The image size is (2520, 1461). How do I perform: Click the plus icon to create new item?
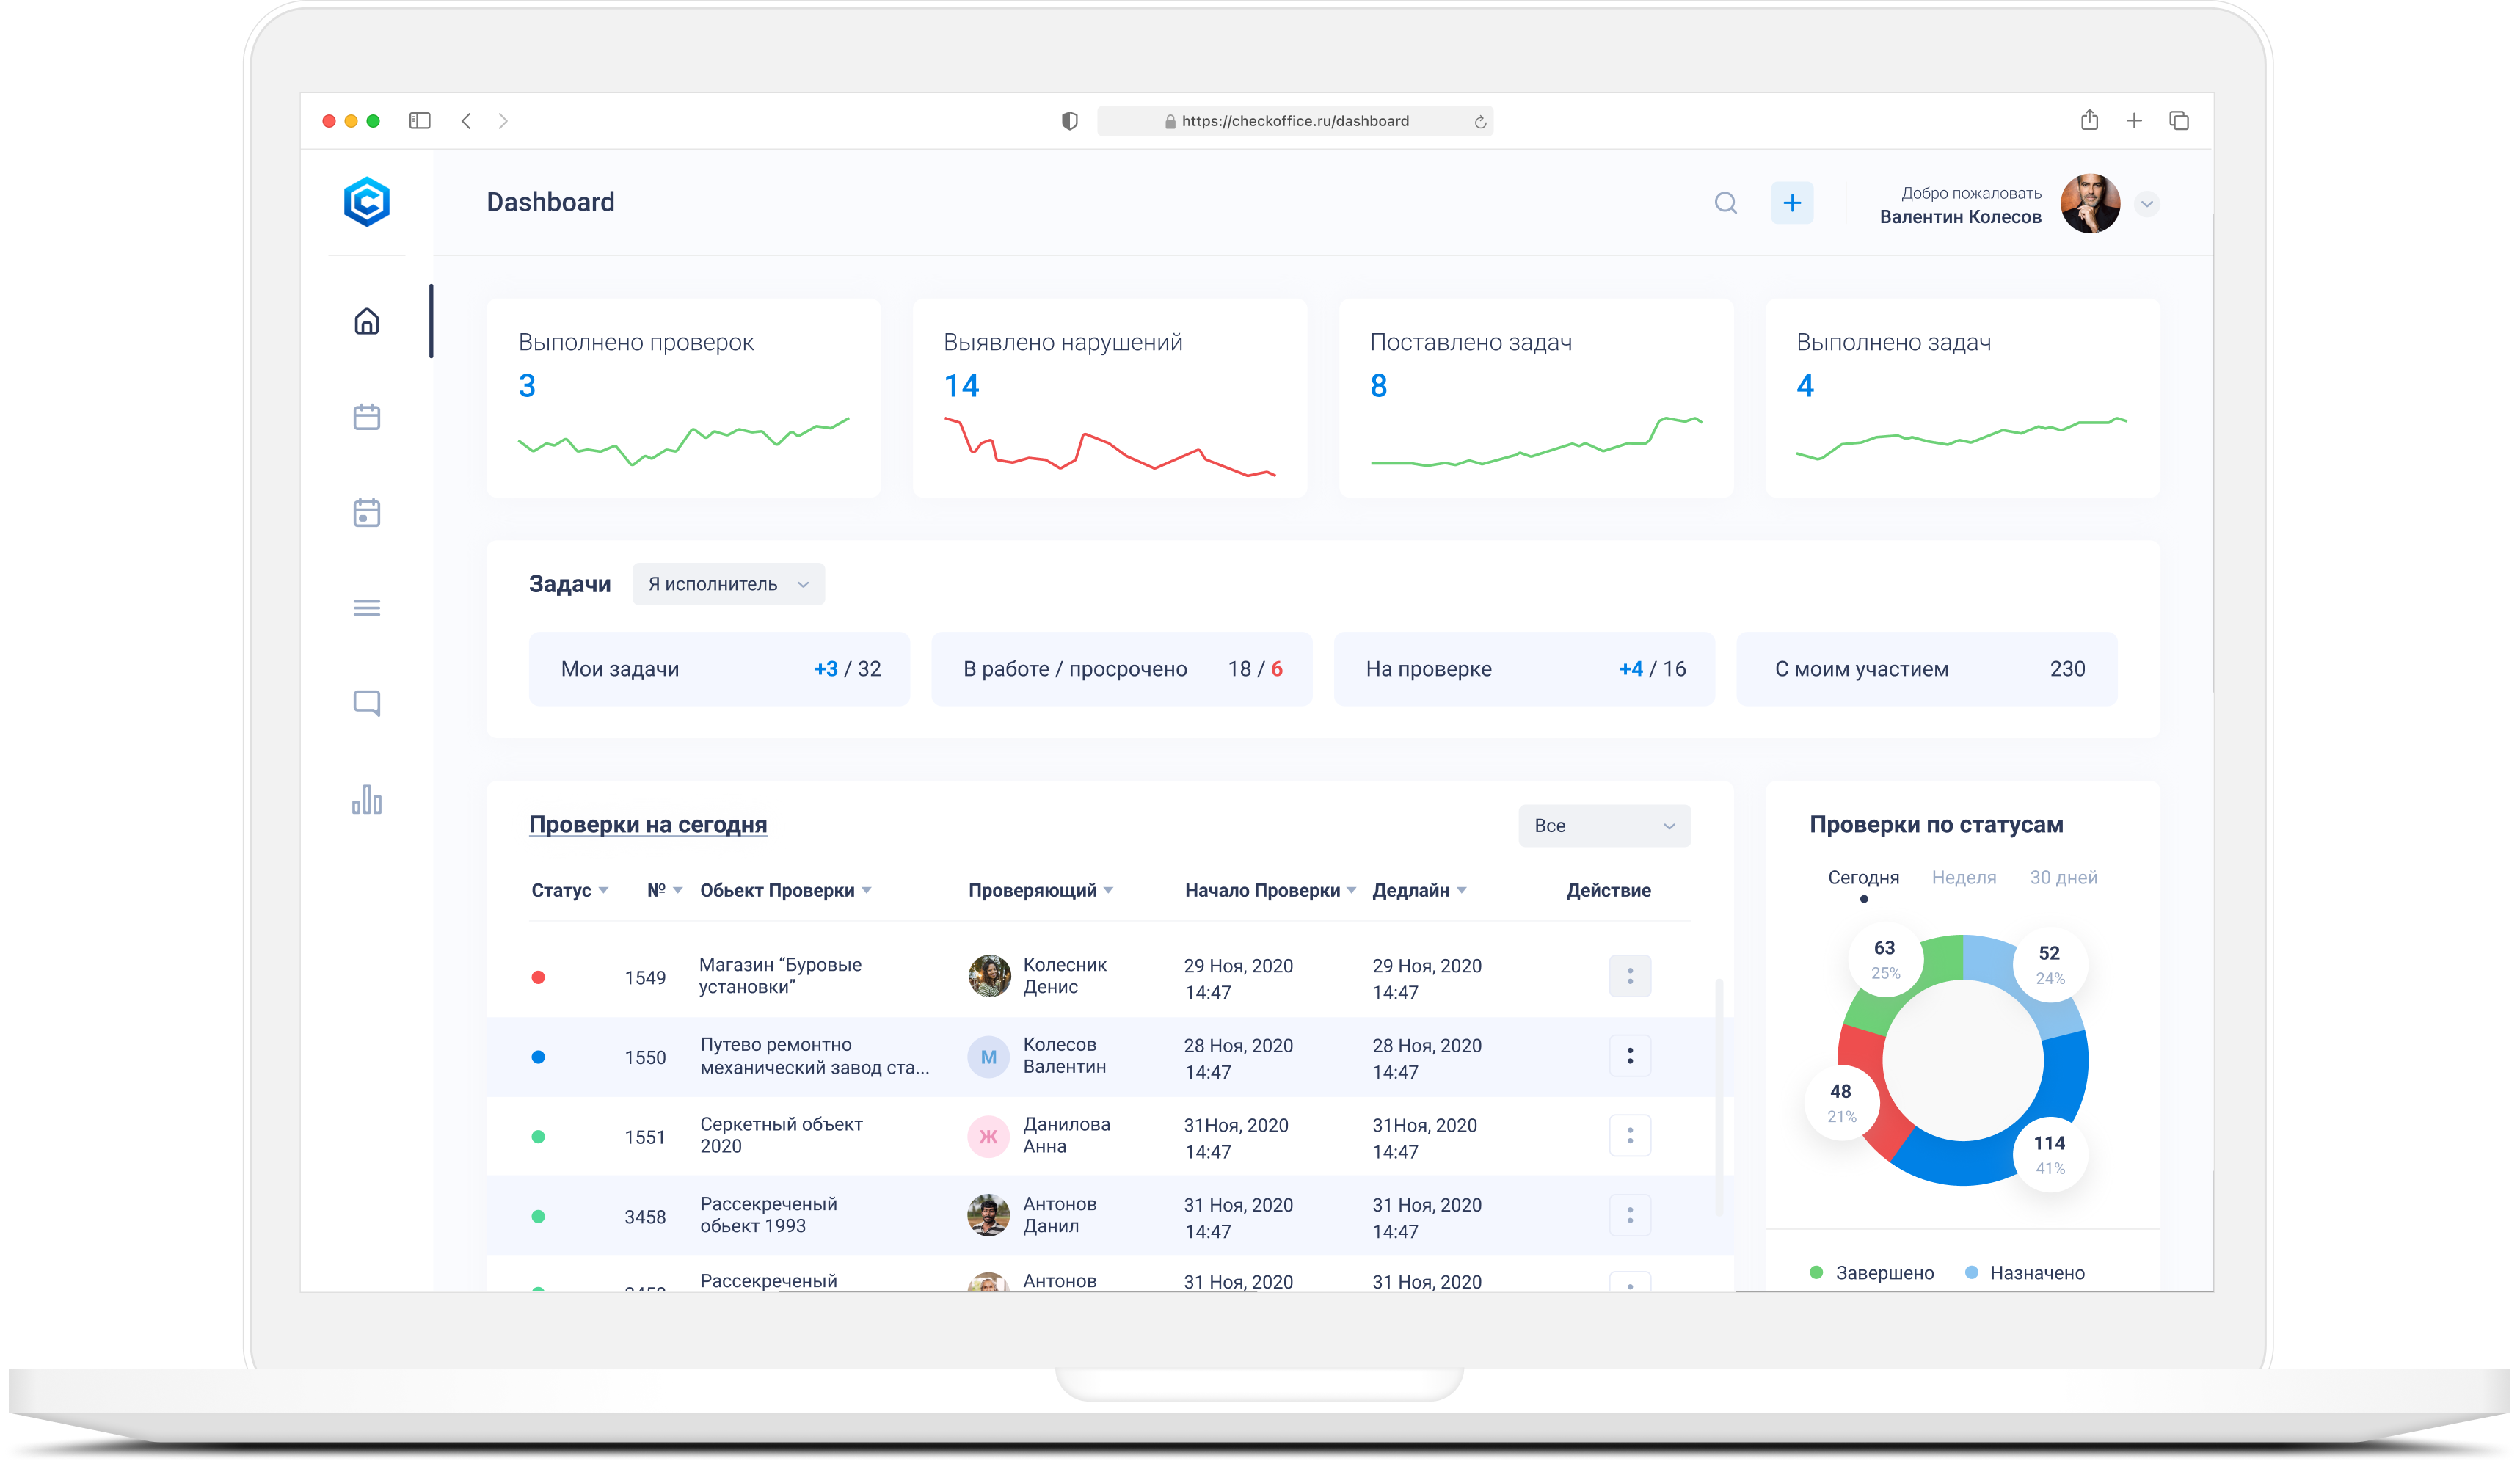pos(1792,202)
